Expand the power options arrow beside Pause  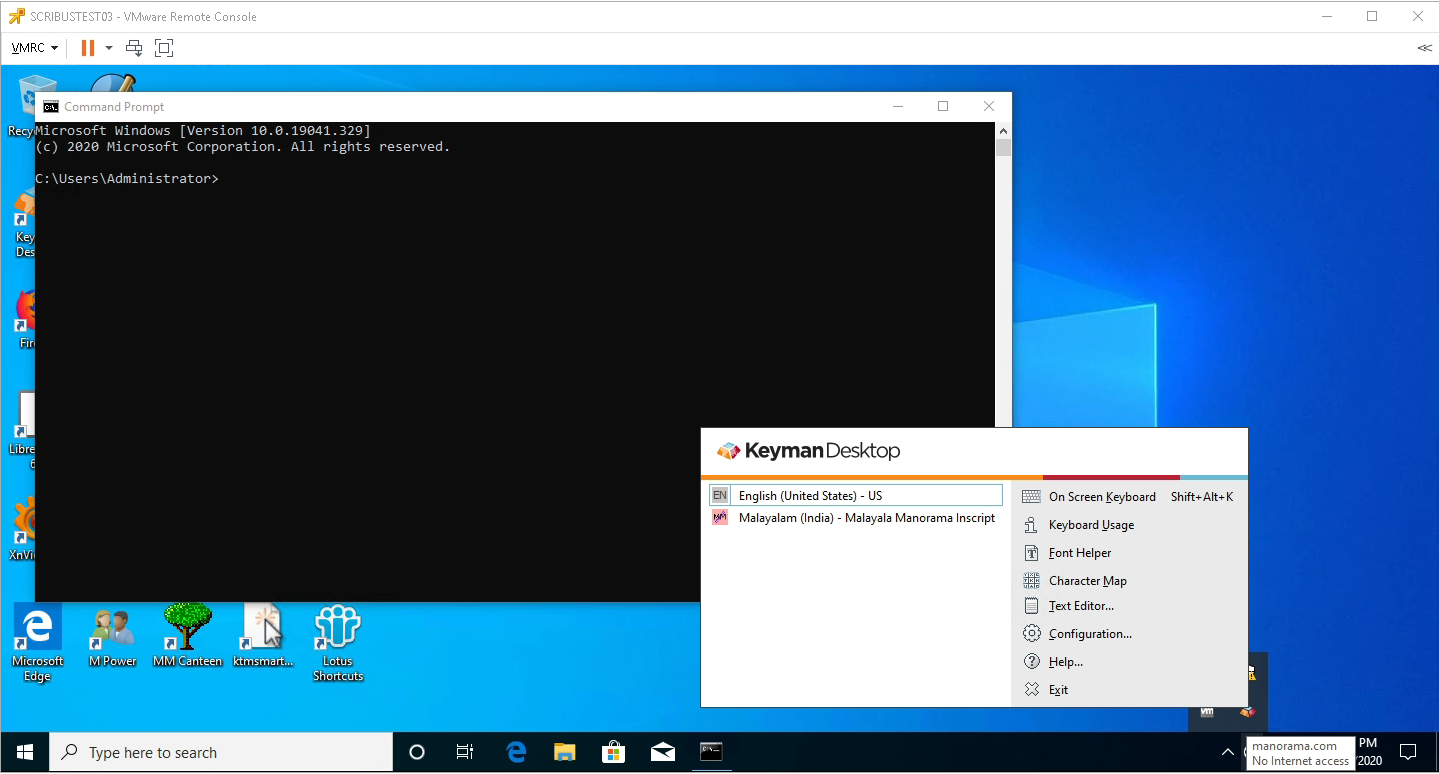(x=109, y=48)
